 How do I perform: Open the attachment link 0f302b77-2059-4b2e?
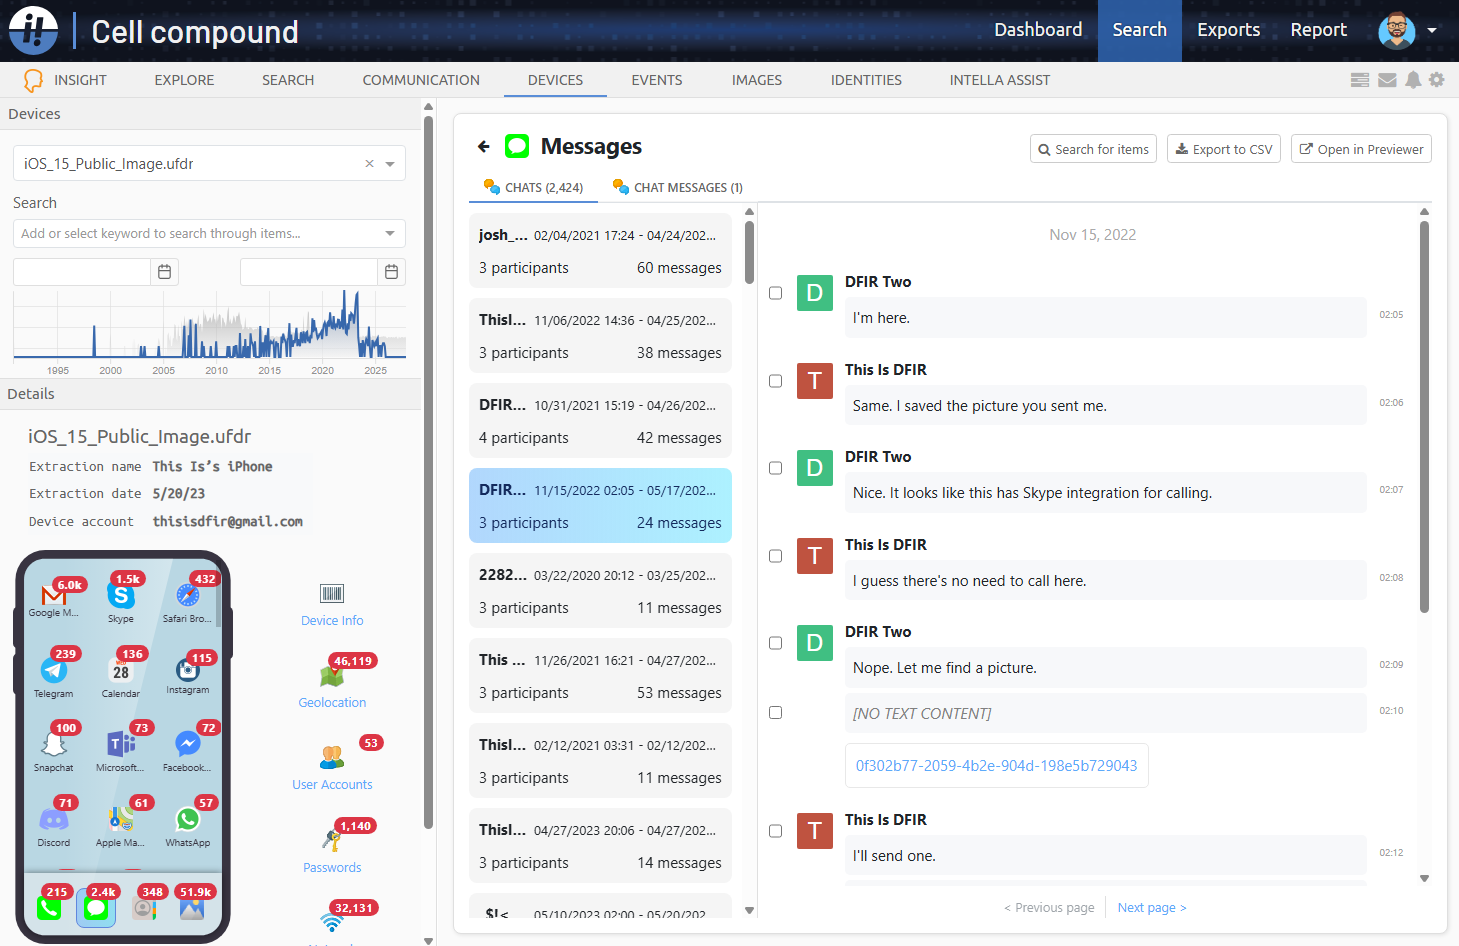[x=996, y=764]
